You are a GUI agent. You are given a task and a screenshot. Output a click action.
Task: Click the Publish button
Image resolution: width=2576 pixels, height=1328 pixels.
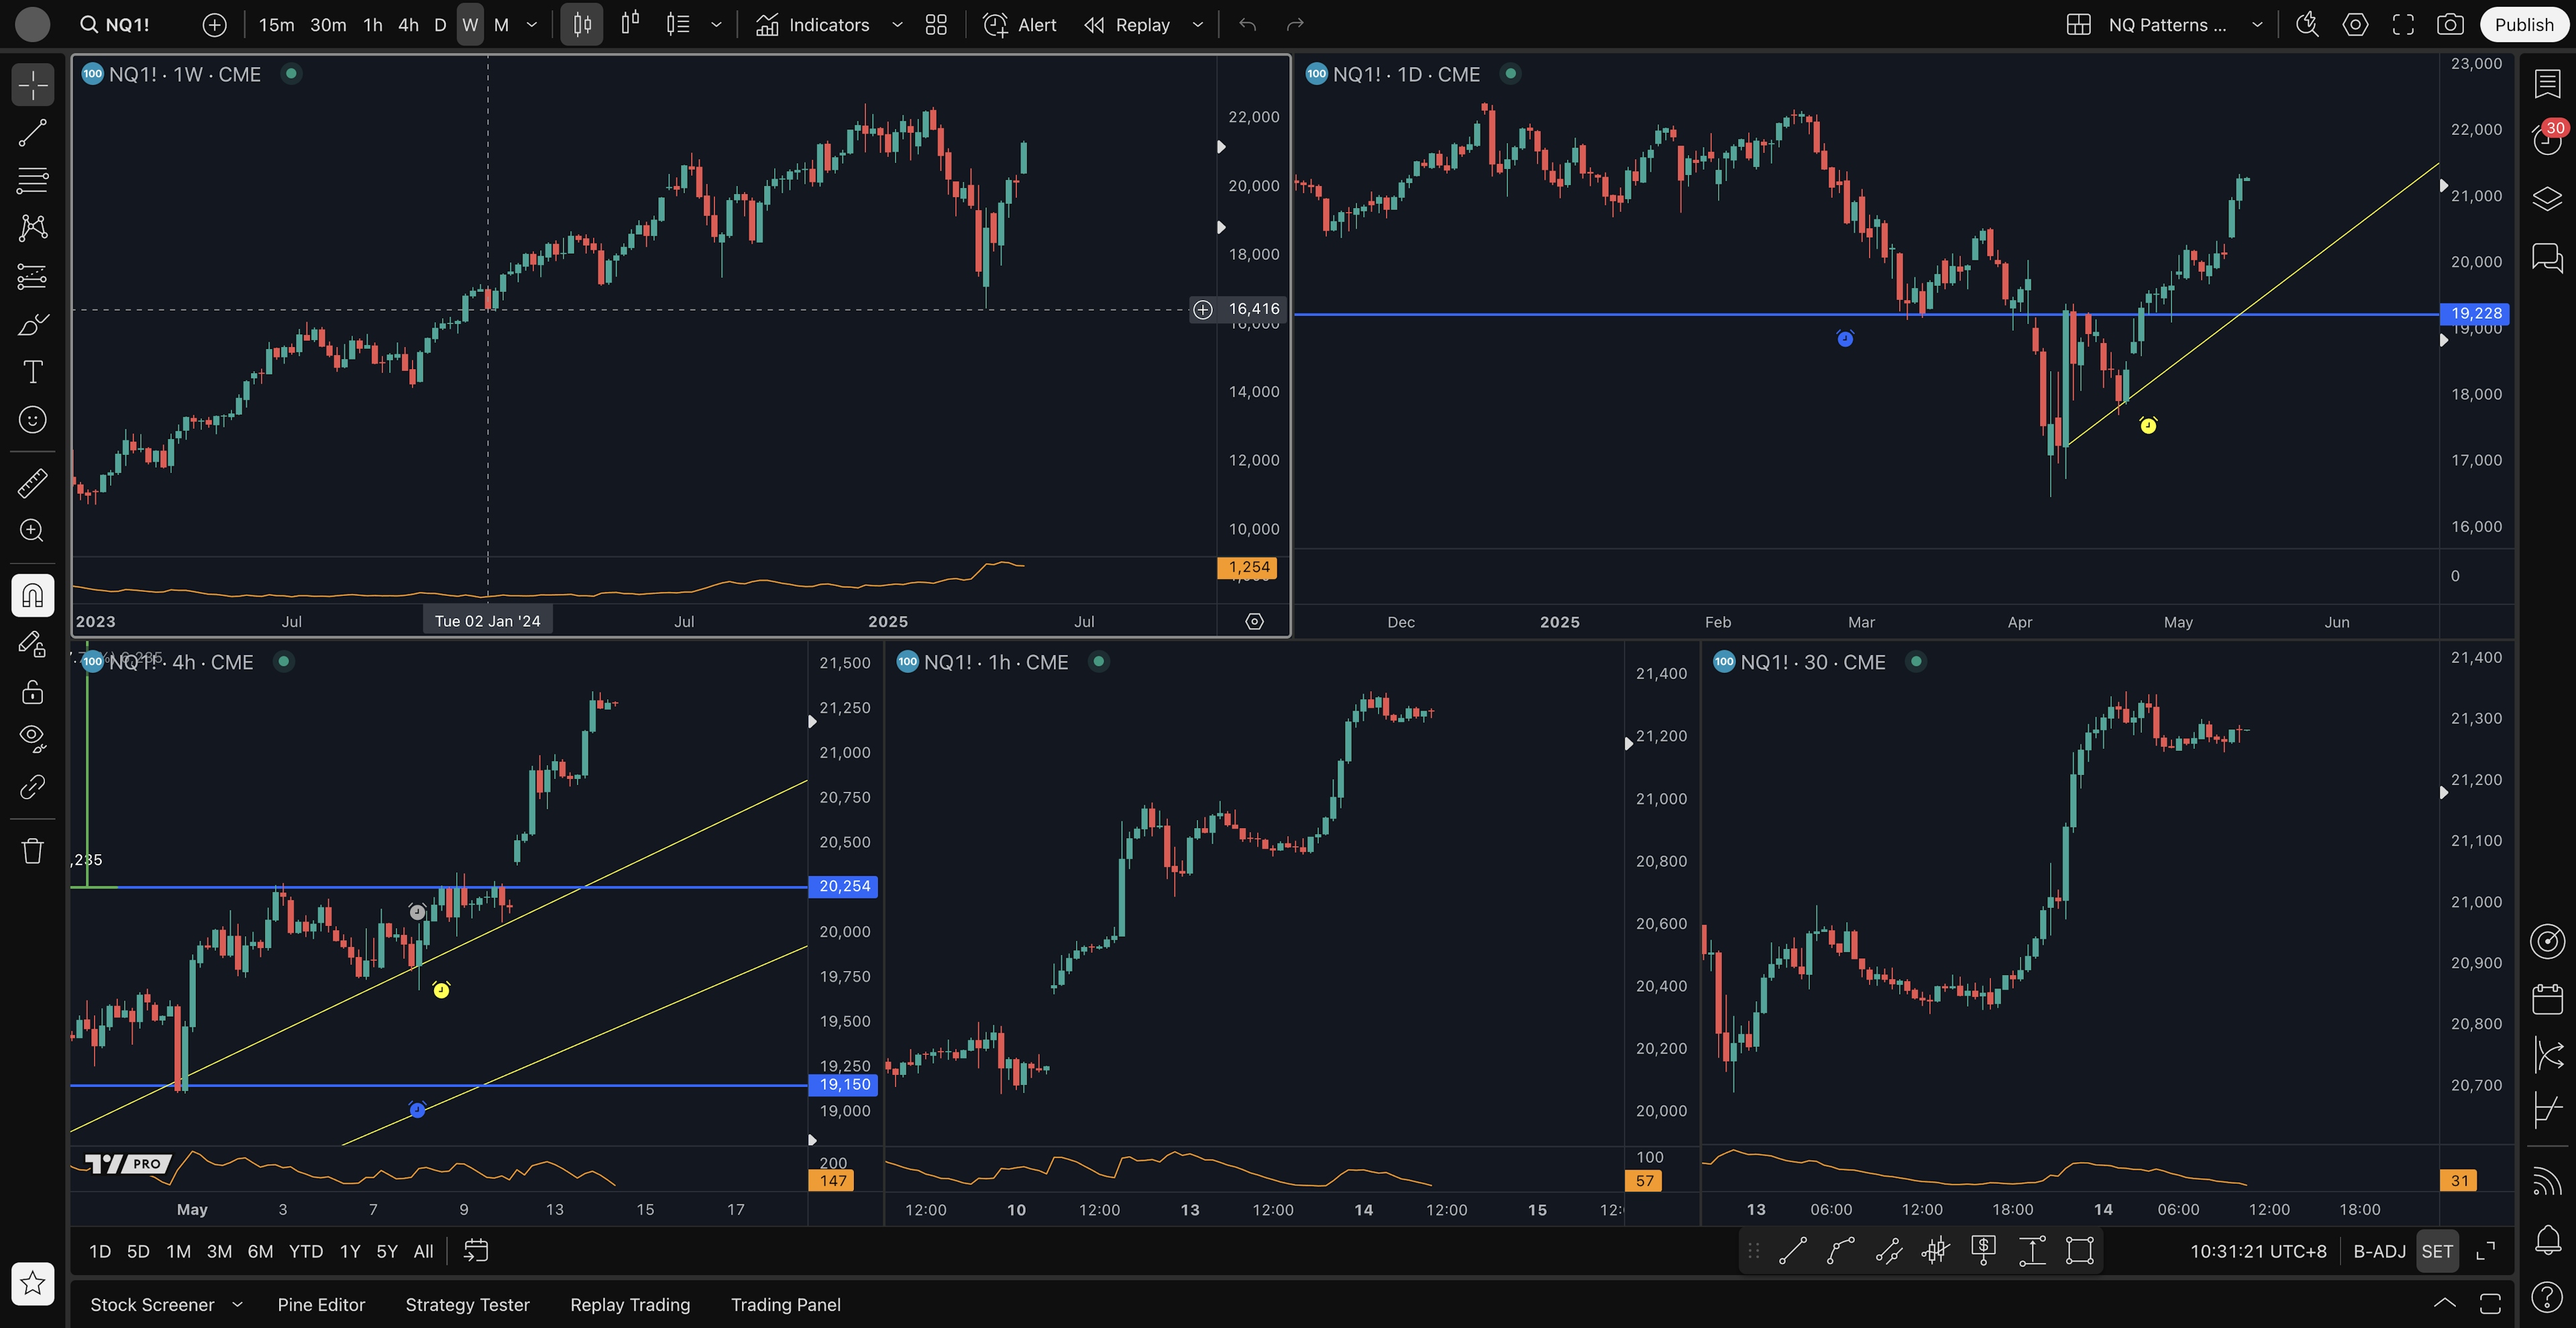pos(2523,25)
